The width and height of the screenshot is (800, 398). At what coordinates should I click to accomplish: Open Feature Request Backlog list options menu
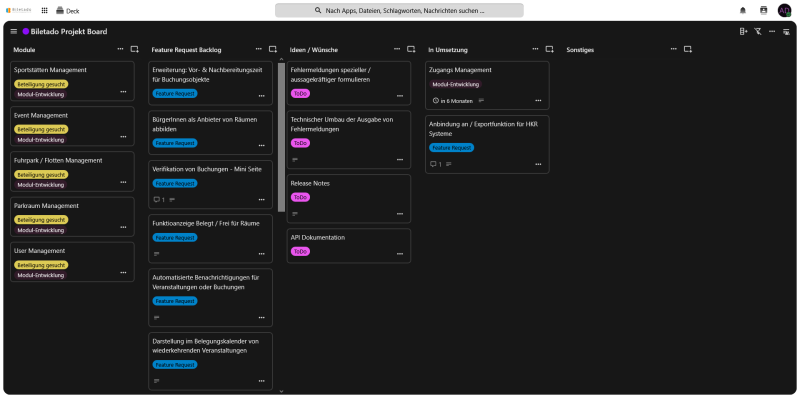pos(259,49)
